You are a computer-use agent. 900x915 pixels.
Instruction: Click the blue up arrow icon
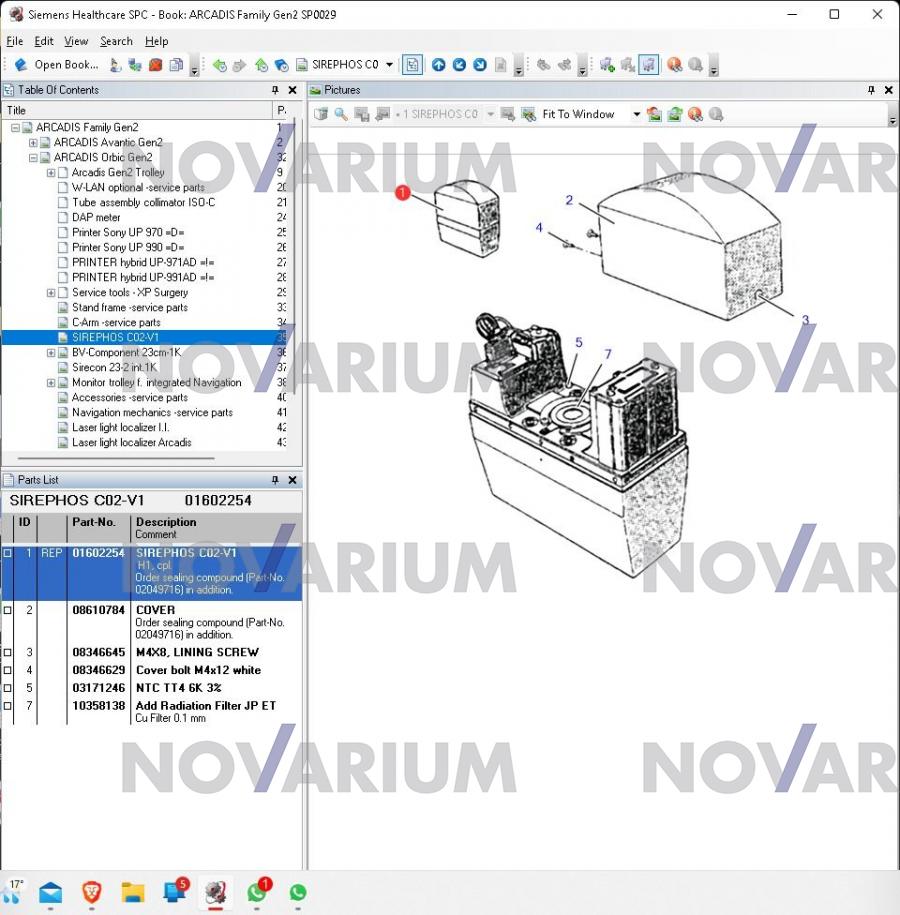[439, 65]
